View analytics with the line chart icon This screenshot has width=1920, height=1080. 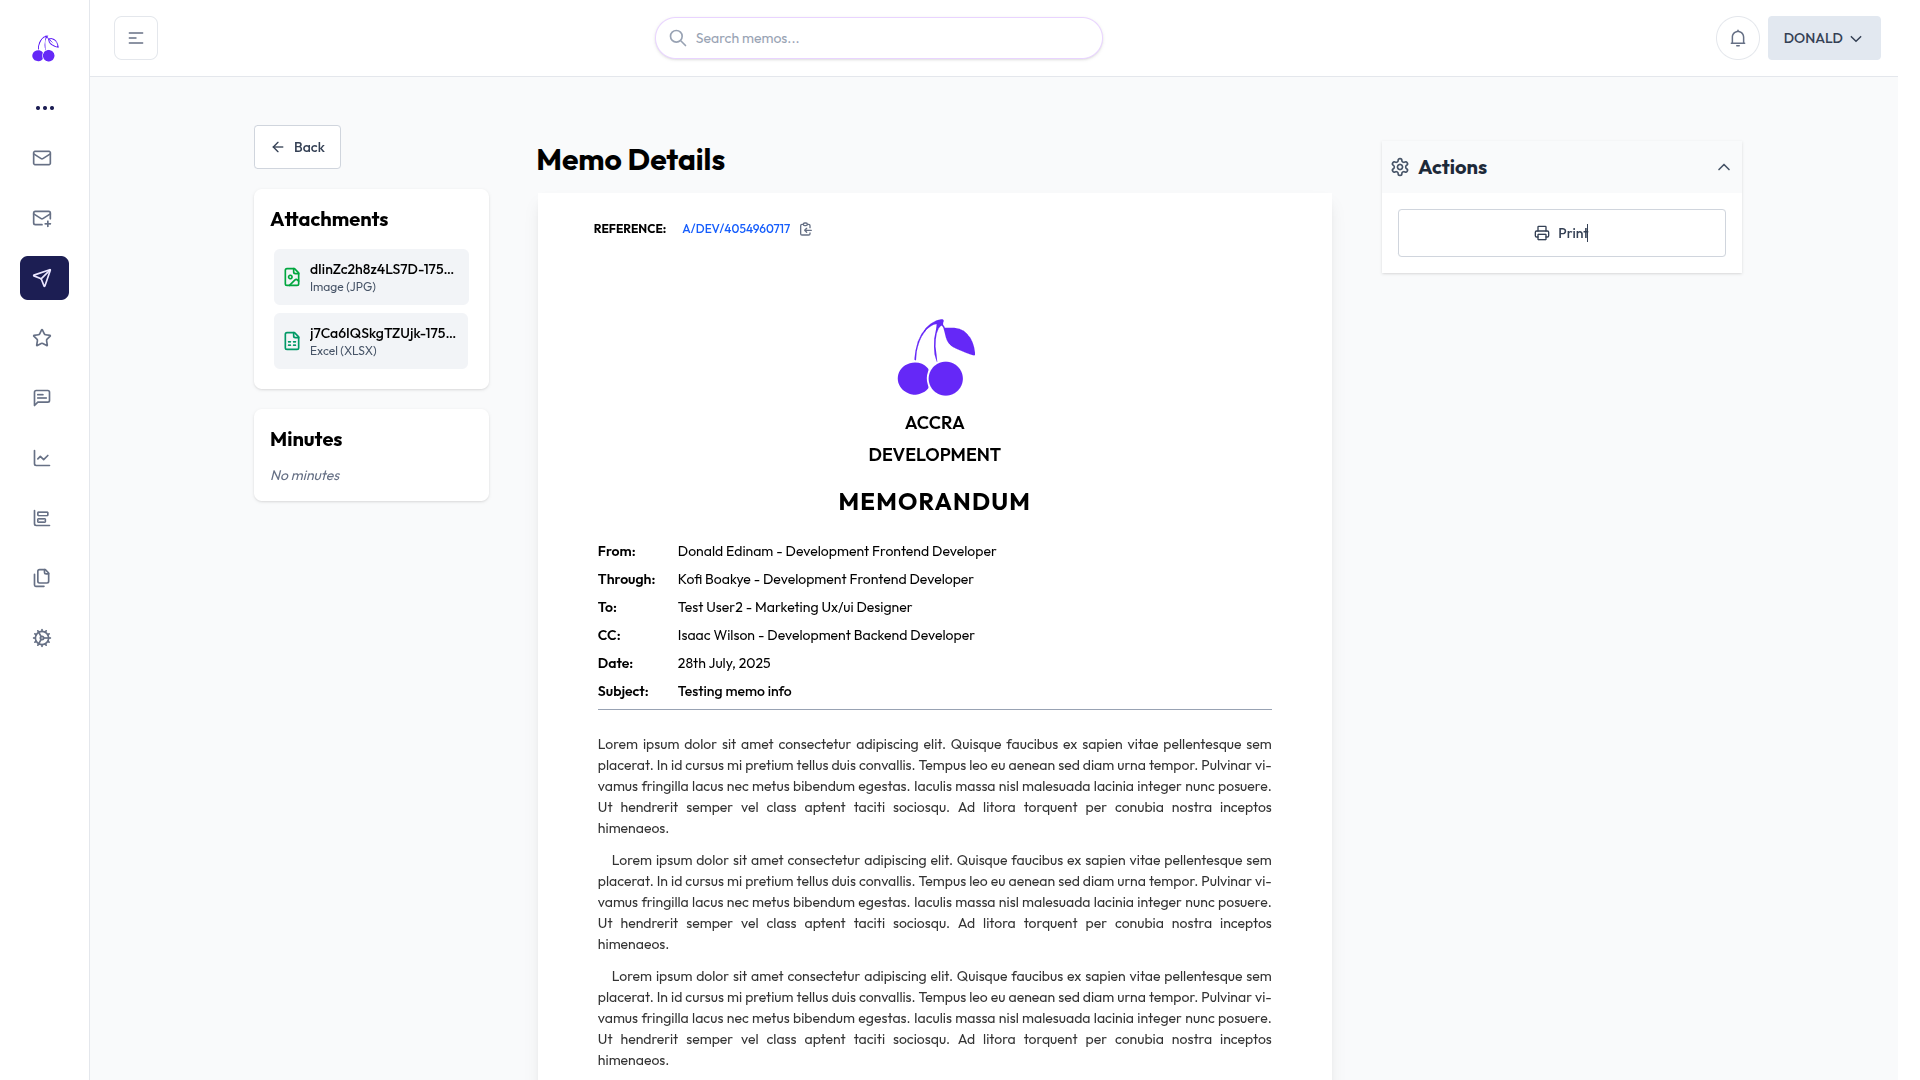click(42, 458)
